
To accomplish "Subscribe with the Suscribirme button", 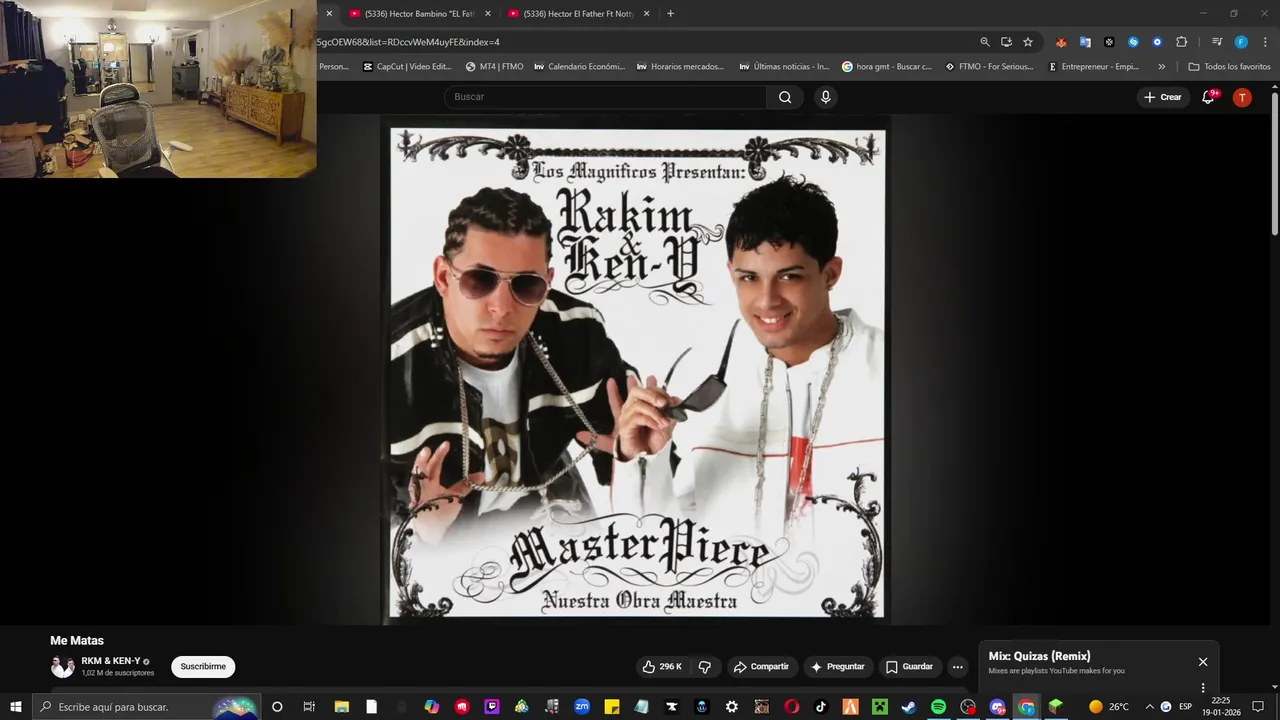I will [x=203, y=667].
